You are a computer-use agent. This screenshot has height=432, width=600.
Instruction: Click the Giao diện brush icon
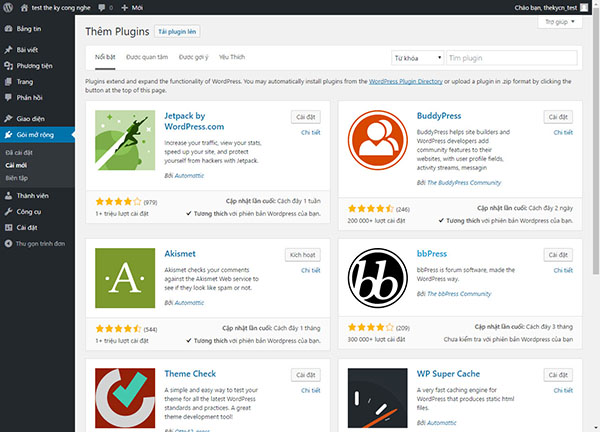(x=8, y=119)
